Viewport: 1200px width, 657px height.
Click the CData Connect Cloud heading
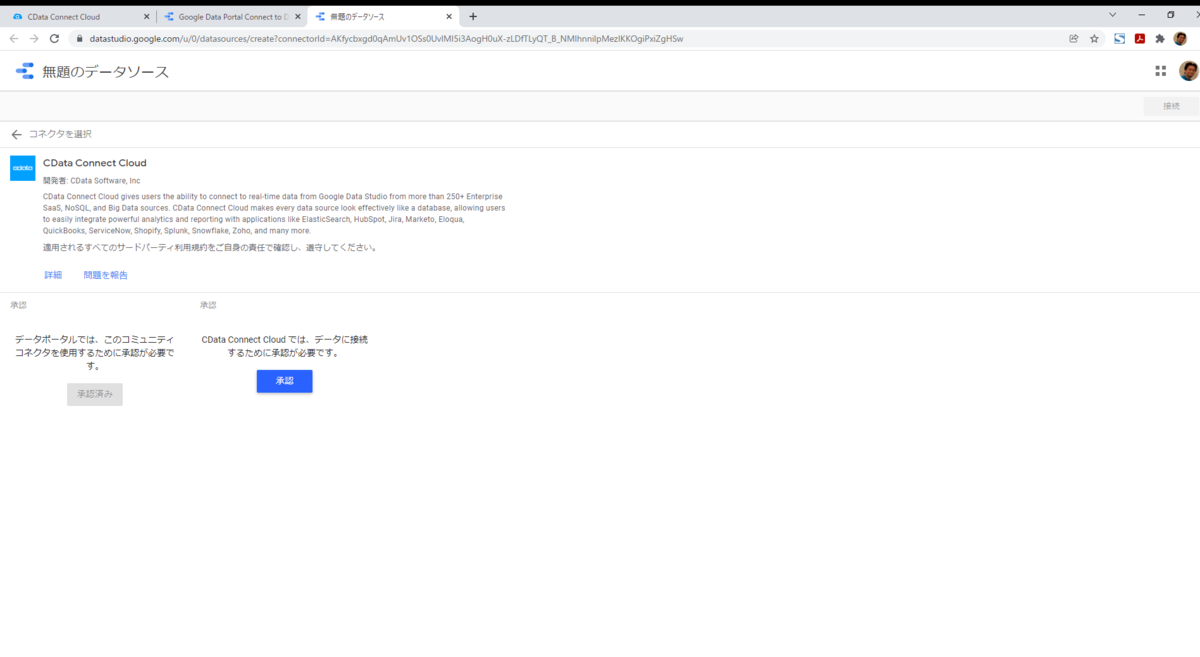95,163
